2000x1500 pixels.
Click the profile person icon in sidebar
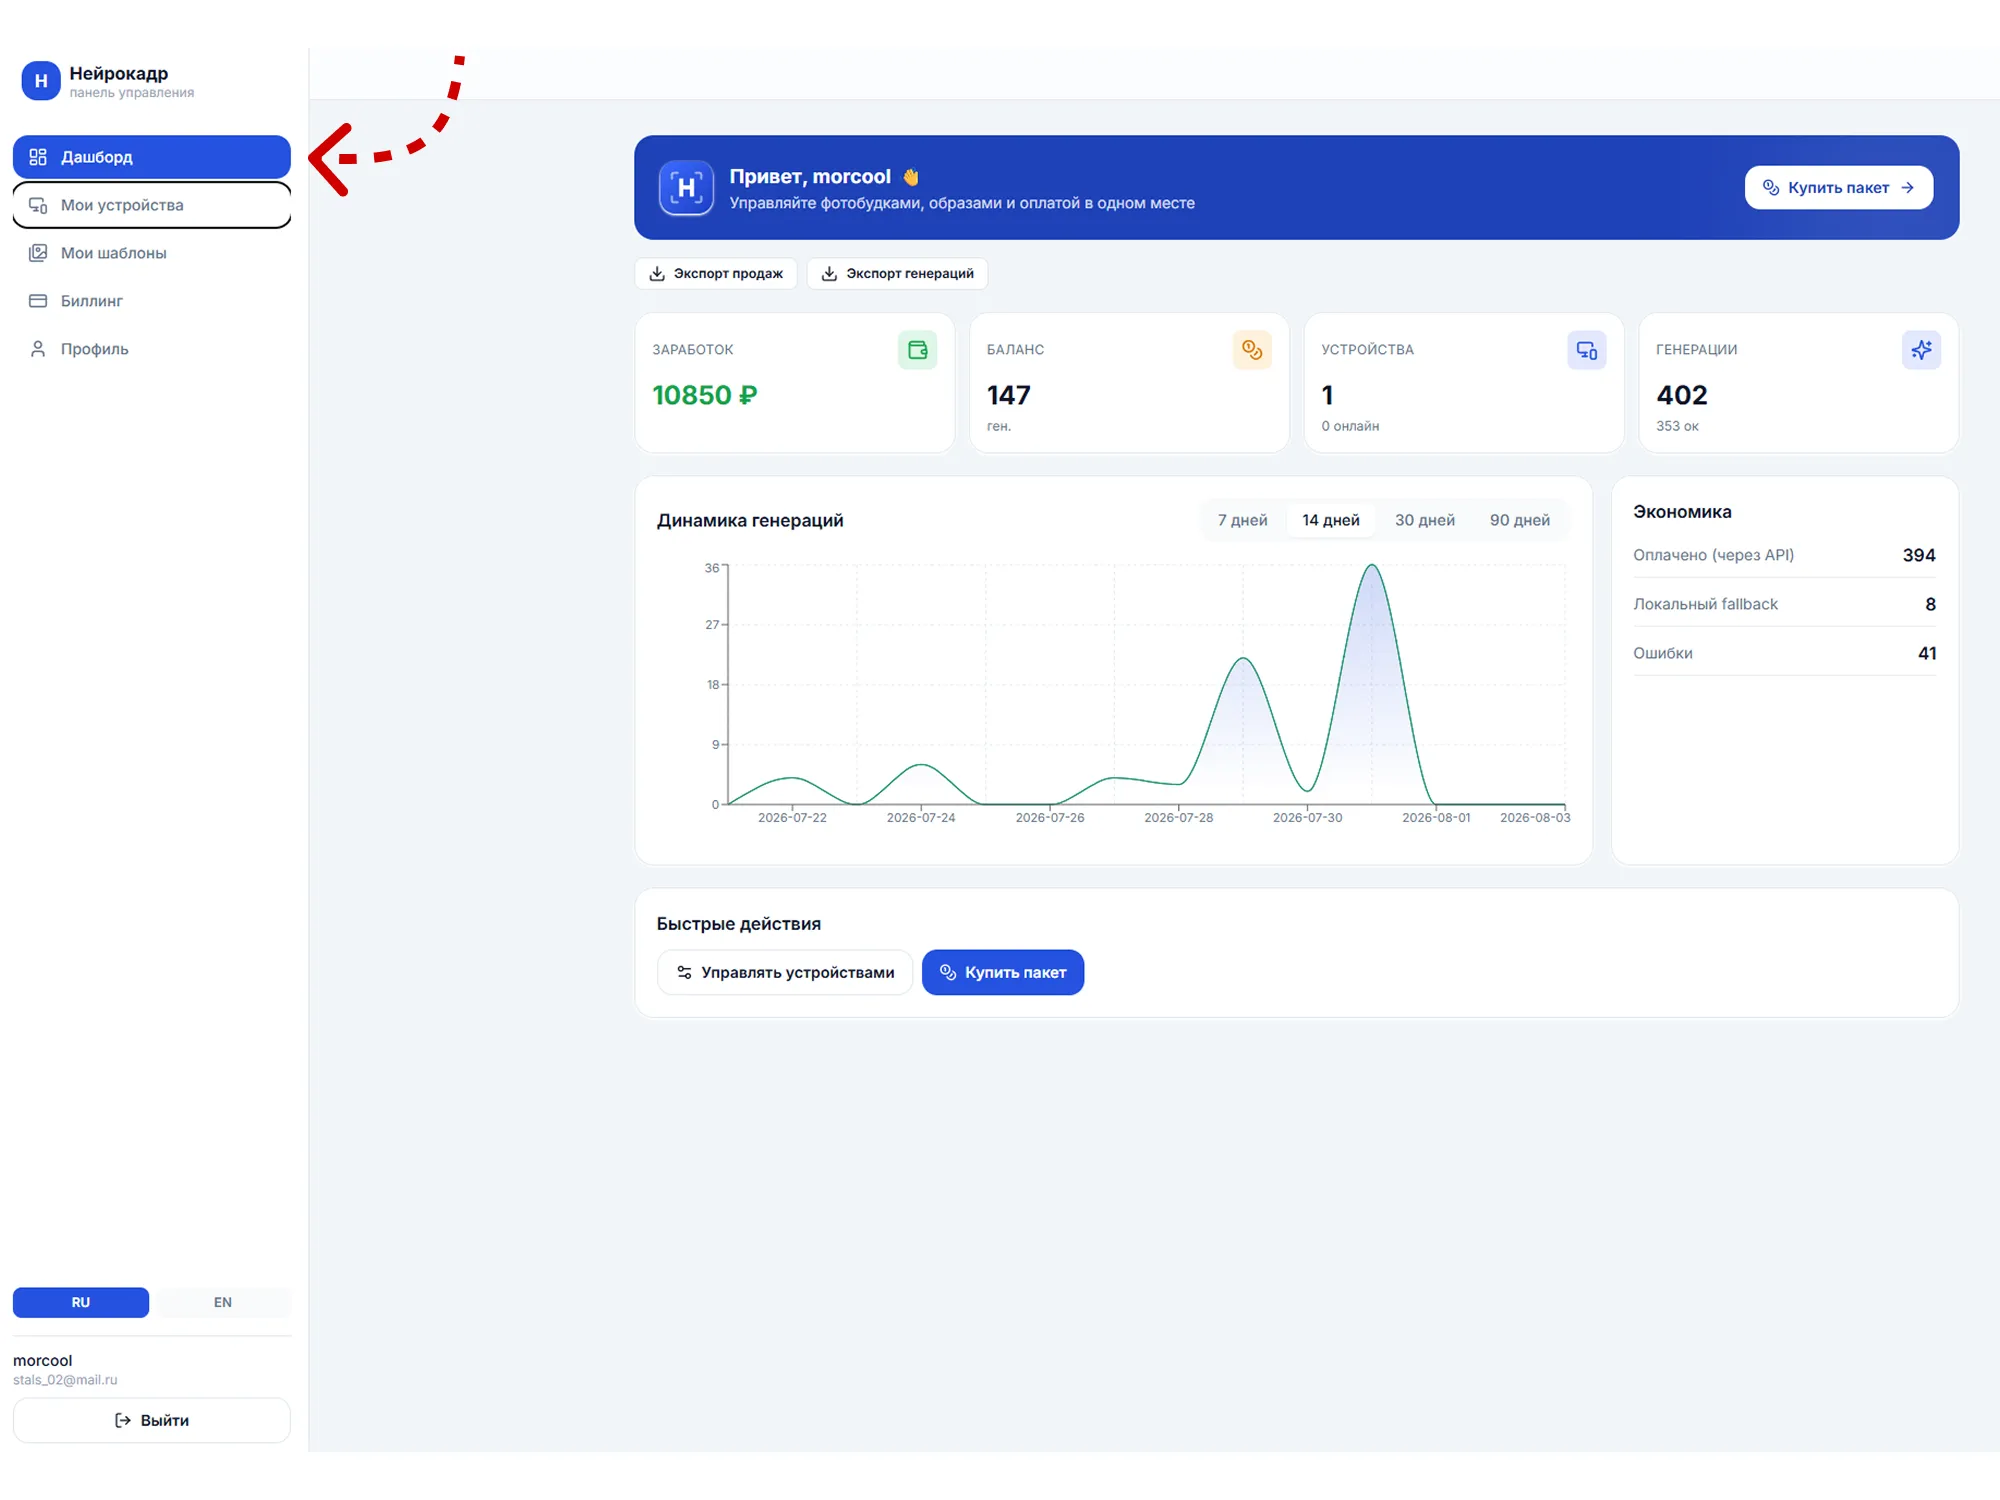[38, 349]
